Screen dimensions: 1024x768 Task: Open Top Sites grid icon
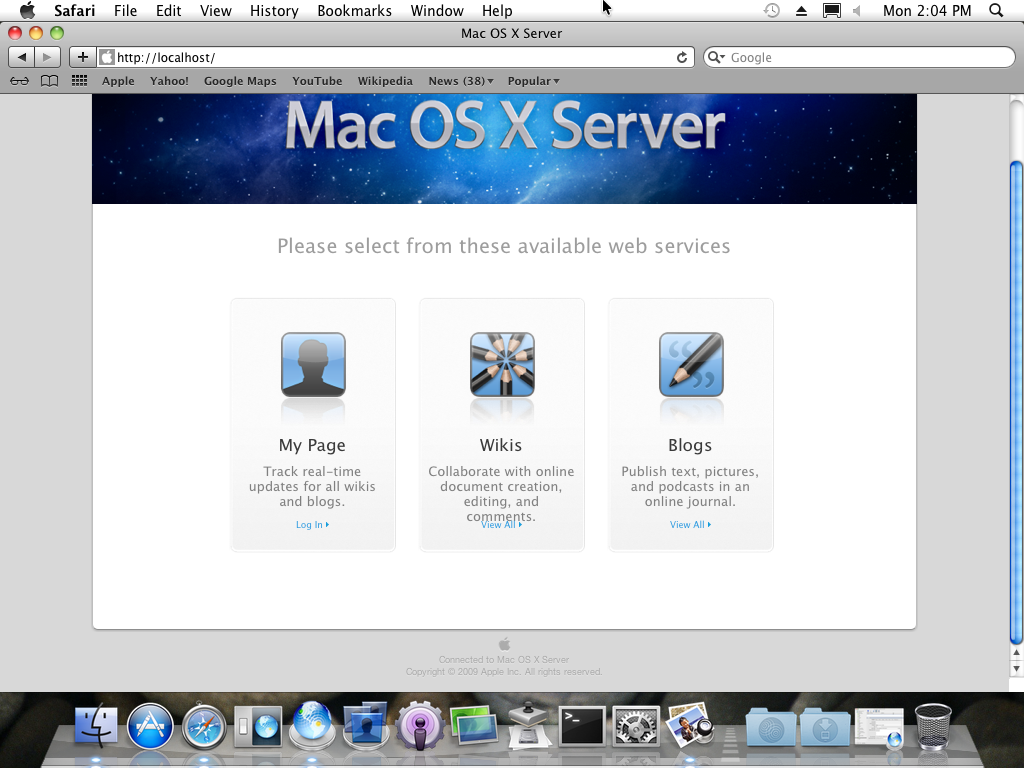pyautogui.click(x=80, y=81)
